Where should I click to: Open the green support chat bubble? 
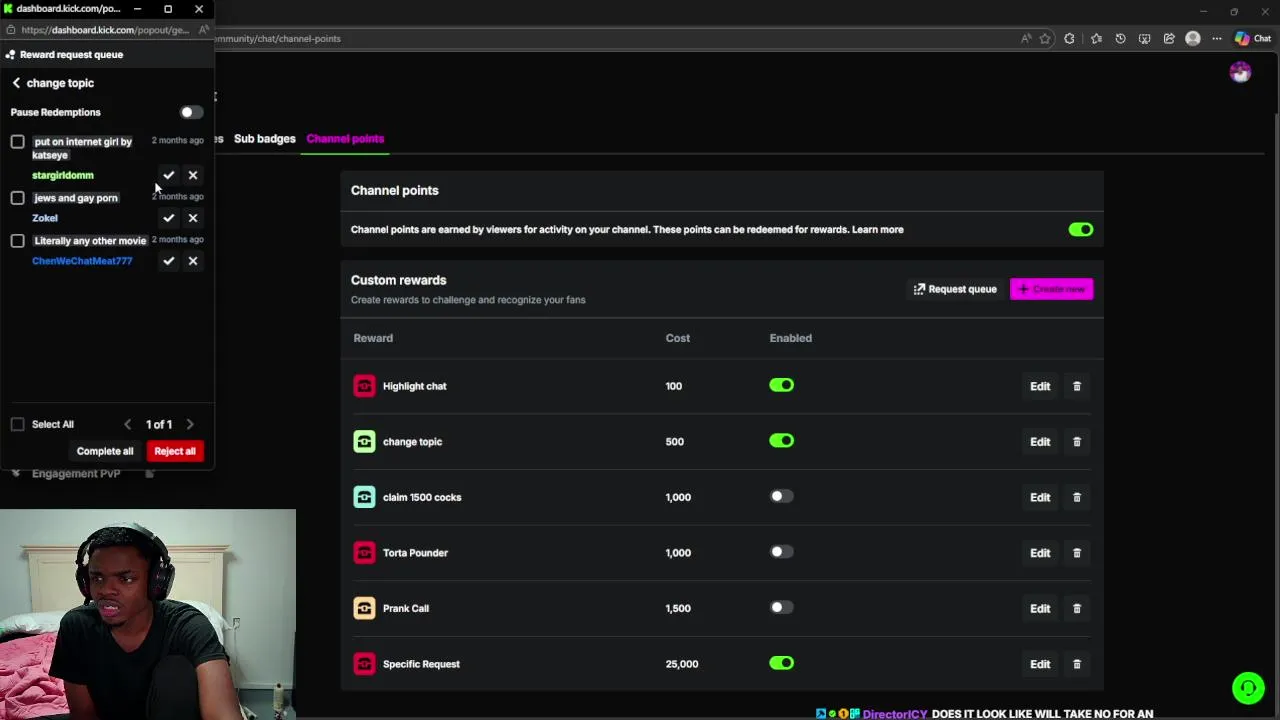[x=1247, y=688]
